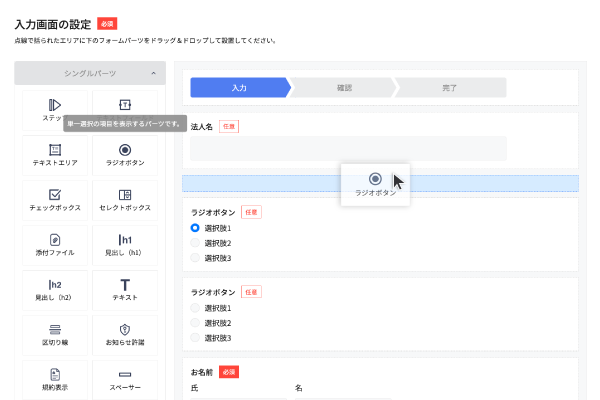600x400 pixels.
Task: Click the 名 name label
Action: (x=298, y=388)
